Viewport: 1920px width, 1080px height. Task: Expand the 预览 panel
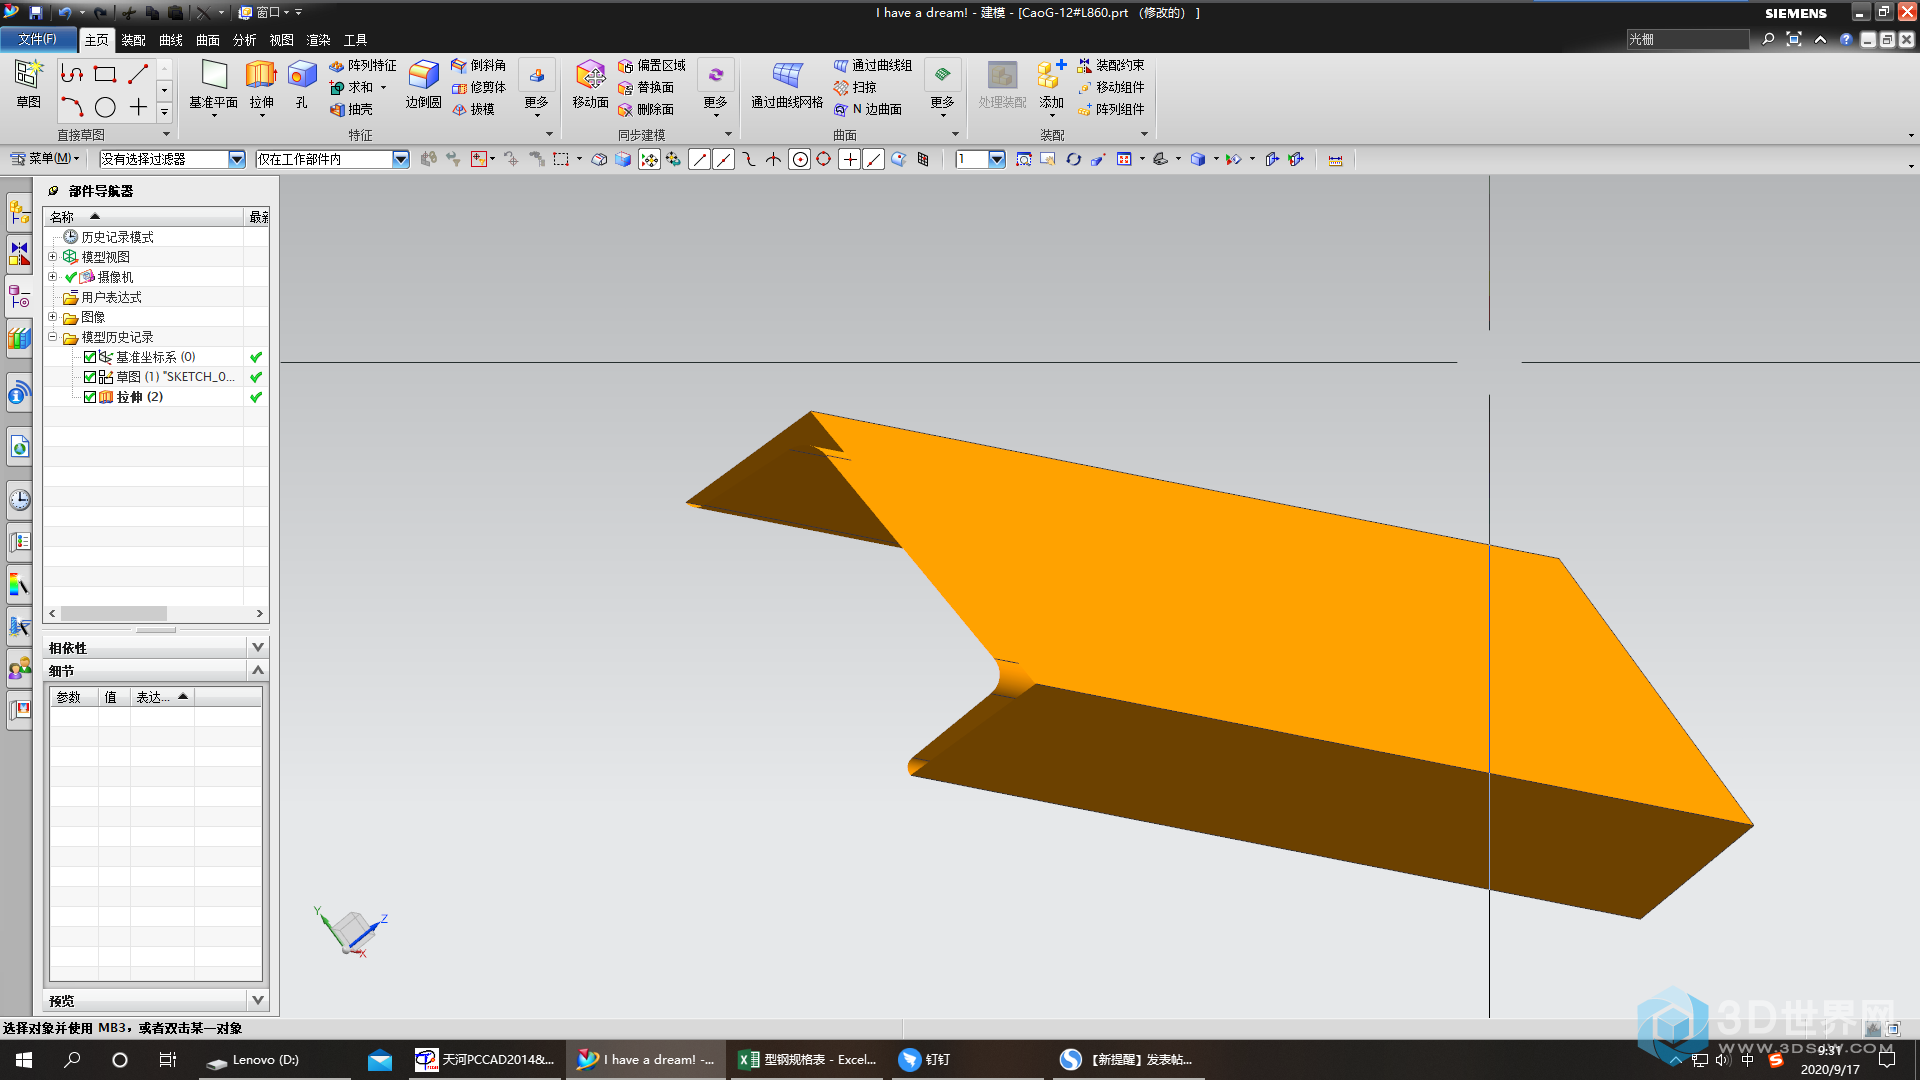(x=257, y=1000)
